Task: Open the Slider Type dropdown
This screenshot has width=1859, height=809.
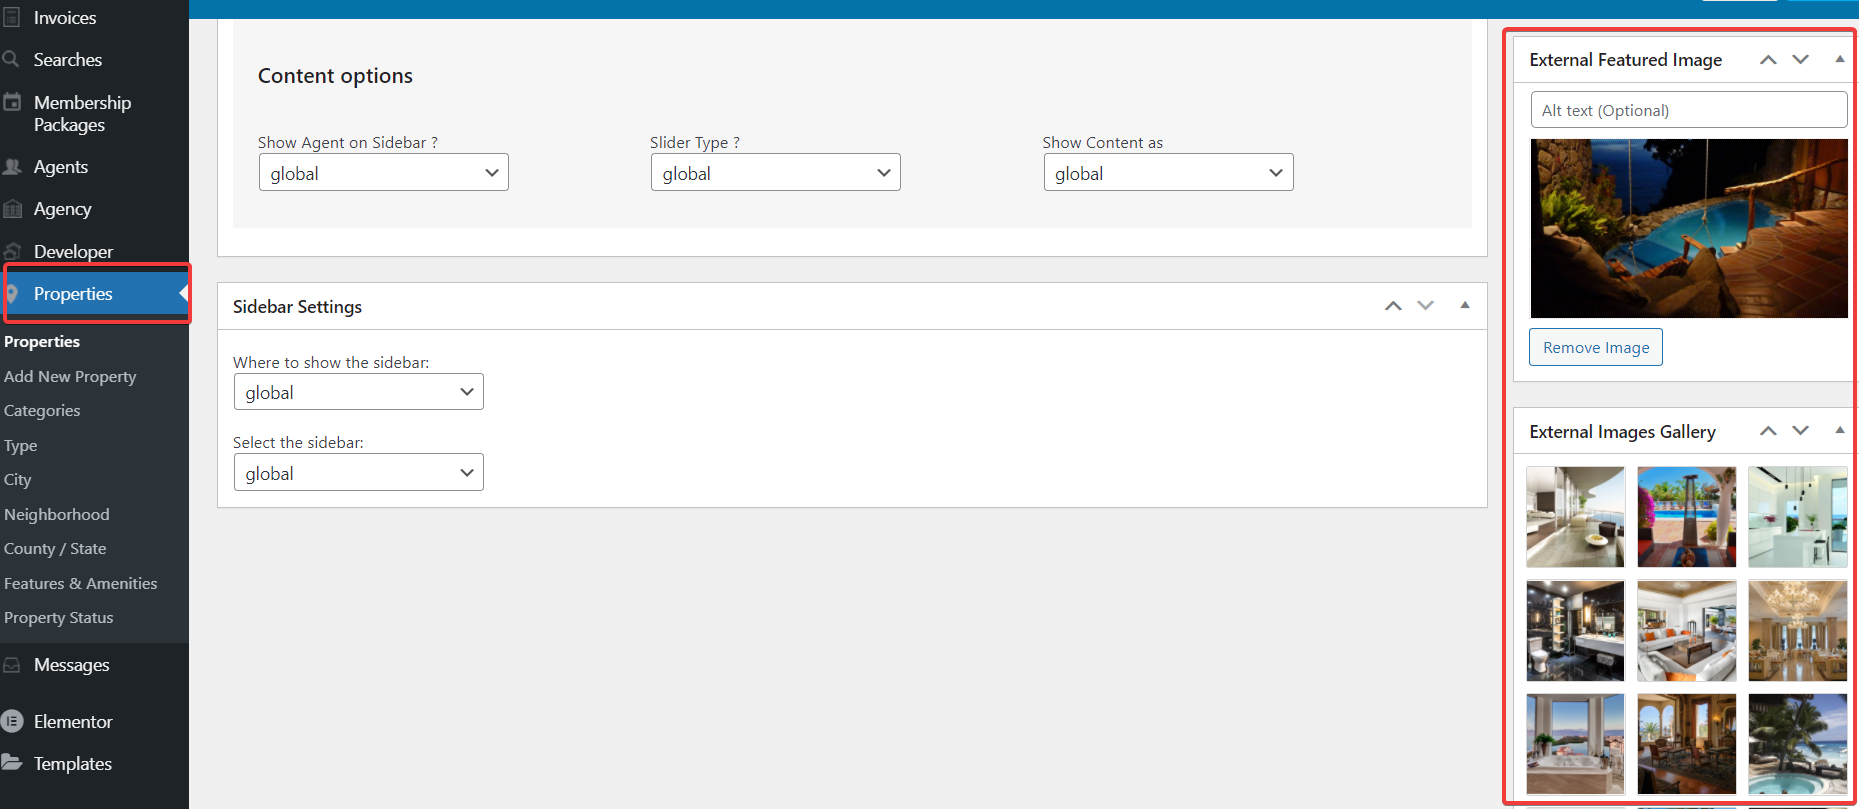Action: click(x=776, y=172)
